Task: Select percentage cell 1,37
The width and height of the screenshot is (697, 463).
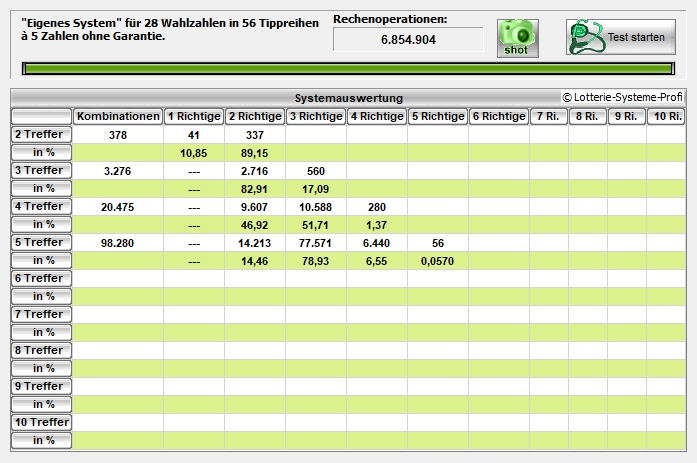Action: tap(377, 225)
